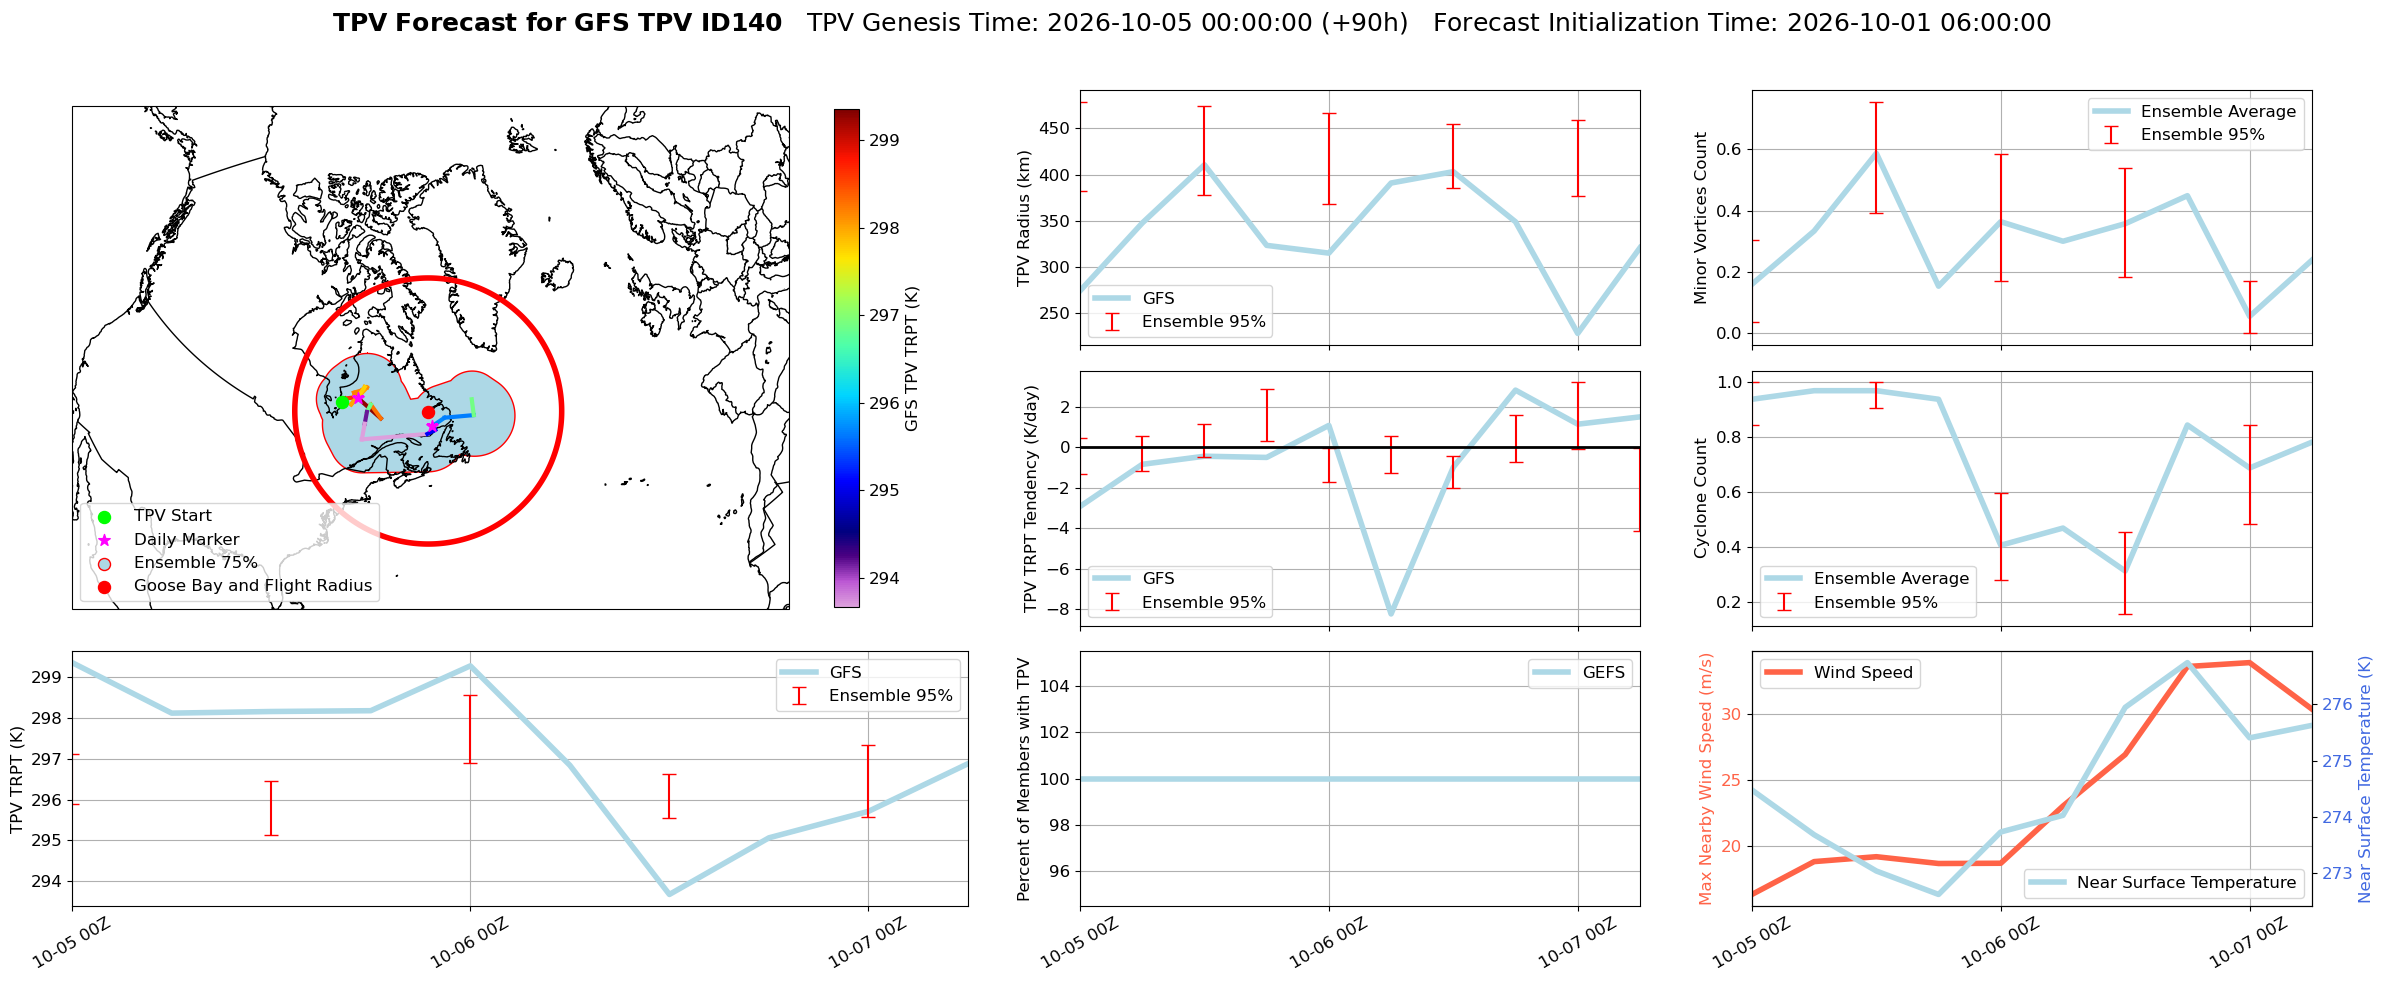Click the green TPV Start dot on map
Viewport: 2384px width, 982px height.
point(342,402)
